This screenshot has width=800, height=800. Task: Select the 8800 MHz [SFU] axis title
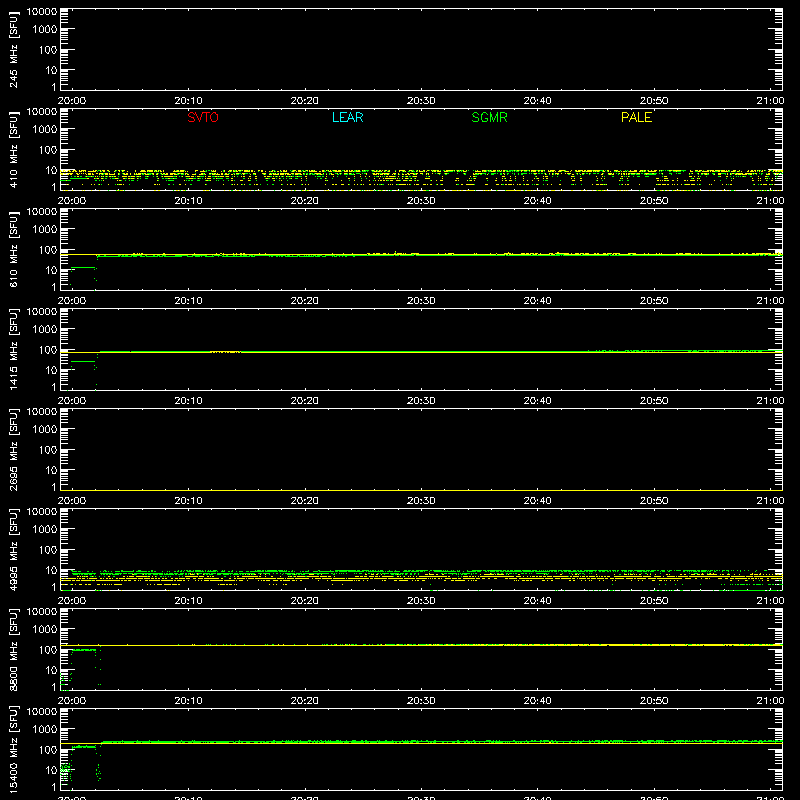[x=14, y=649]
